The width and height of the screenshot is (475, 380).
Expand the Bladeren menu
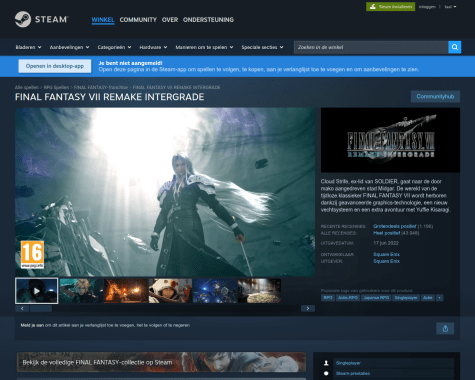[28, 47]
